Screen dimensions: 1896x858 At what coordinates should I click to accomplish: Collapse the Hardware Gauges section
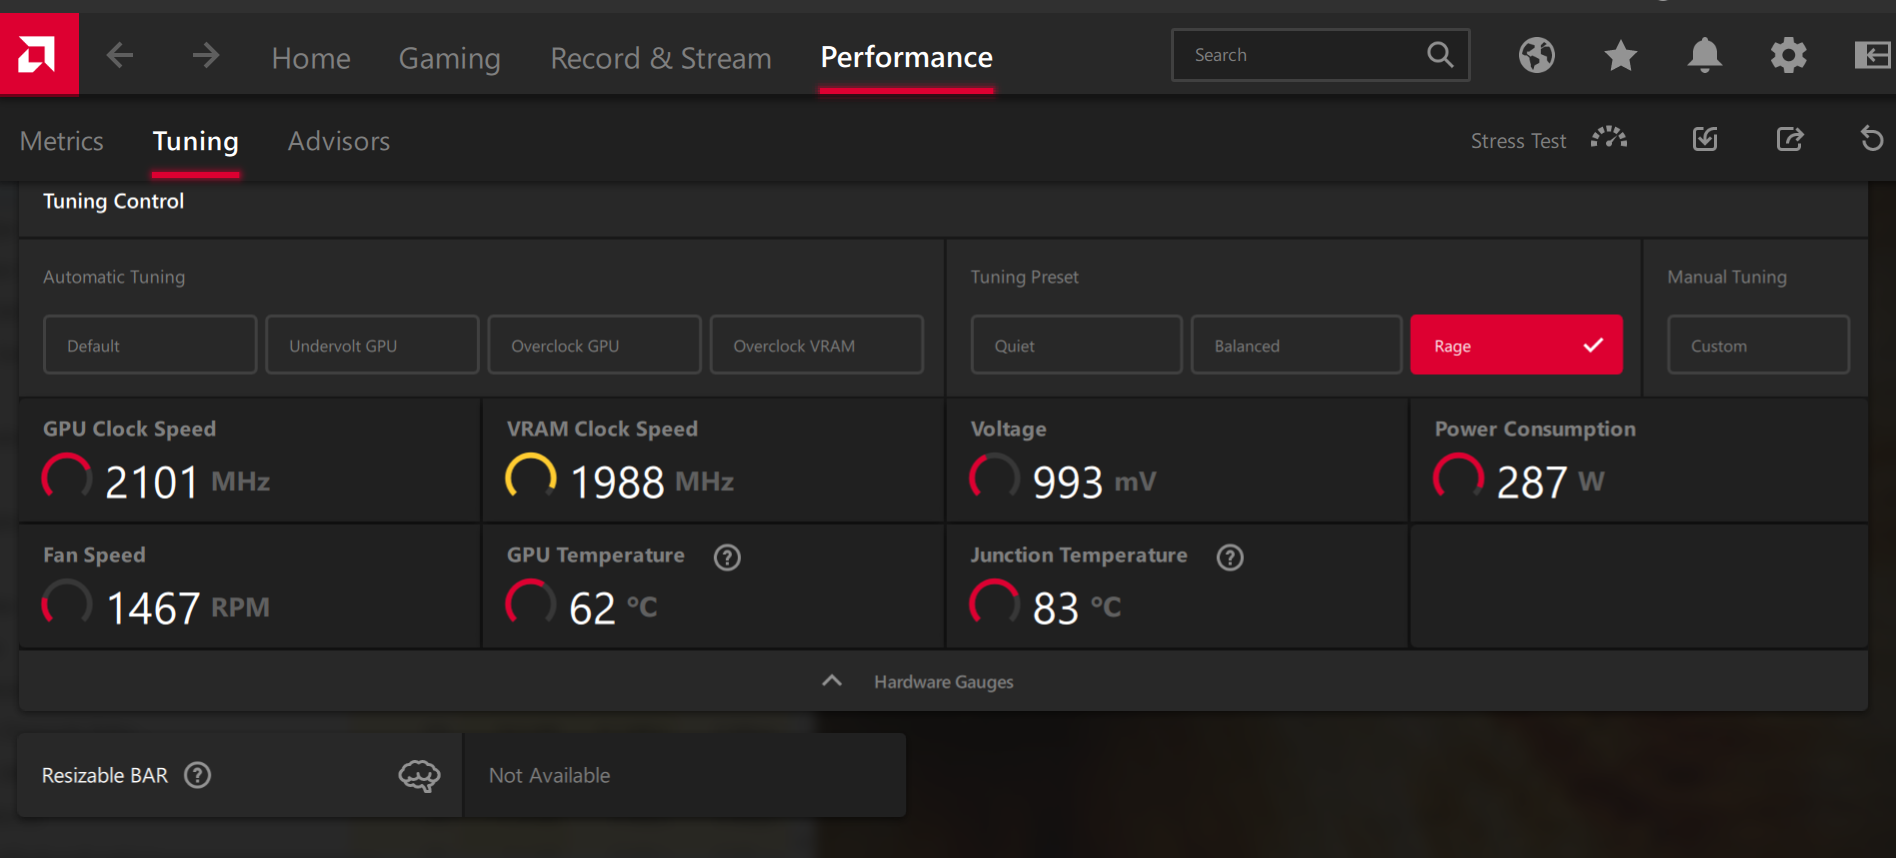coord(832,681)
